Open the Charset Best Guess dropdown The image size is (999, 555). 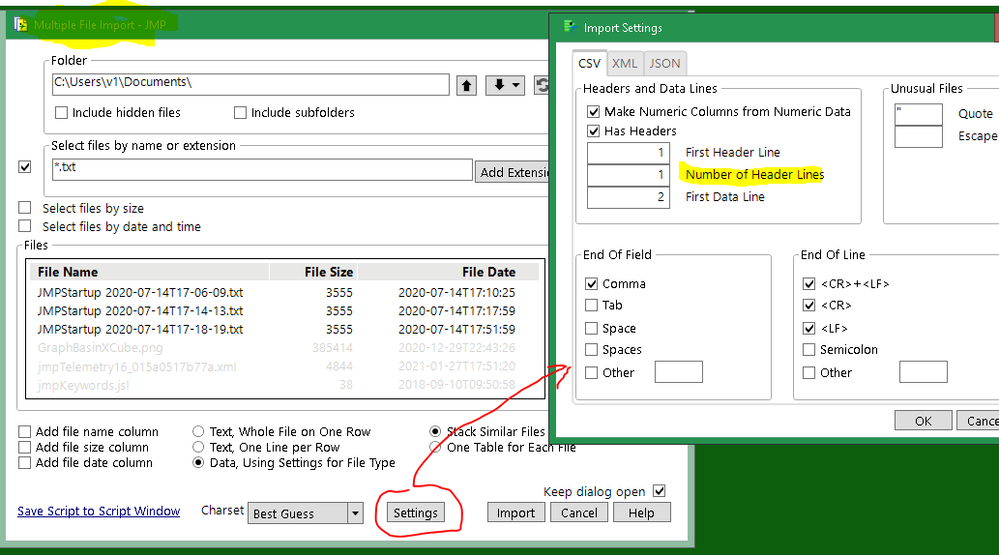click(305, 513)
